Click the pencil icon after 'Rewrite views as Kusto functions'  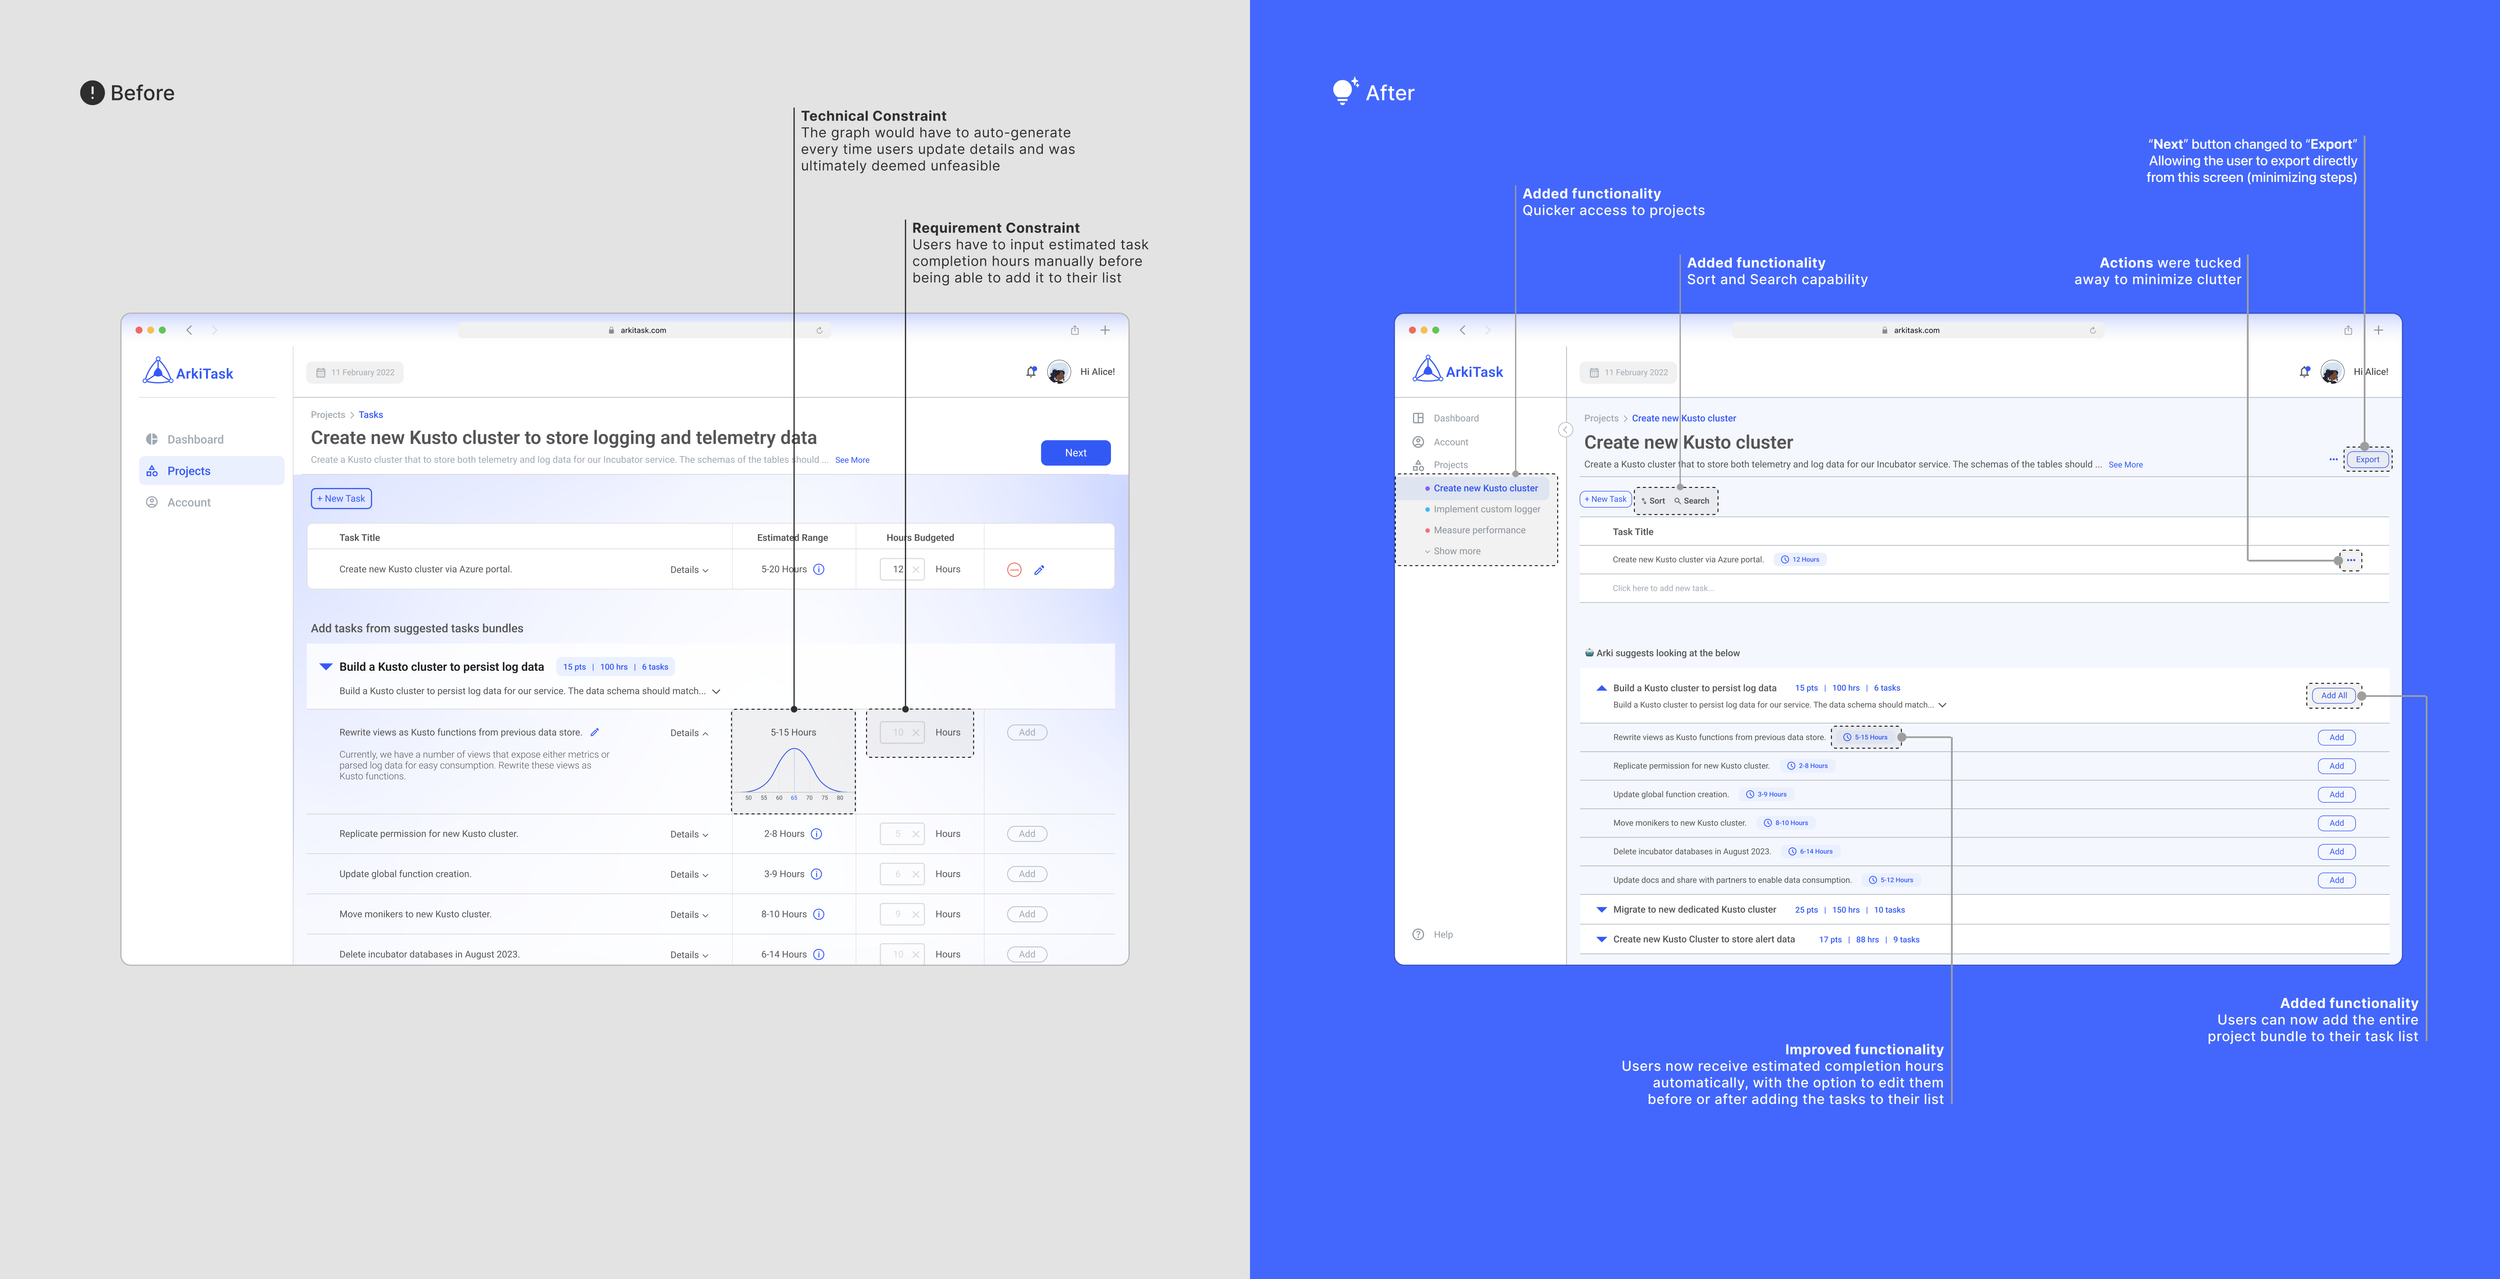point(594,732)
